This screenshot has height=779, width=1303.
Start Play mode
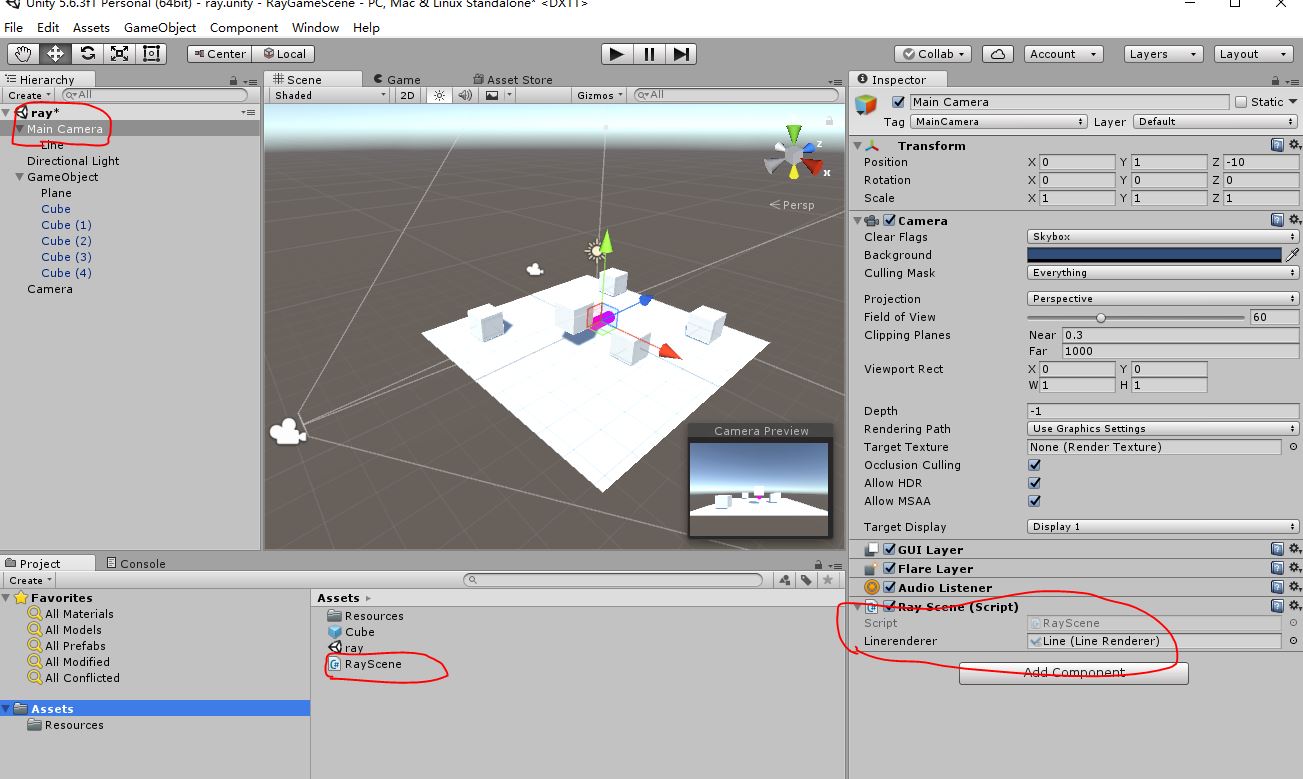pos(617,54)
